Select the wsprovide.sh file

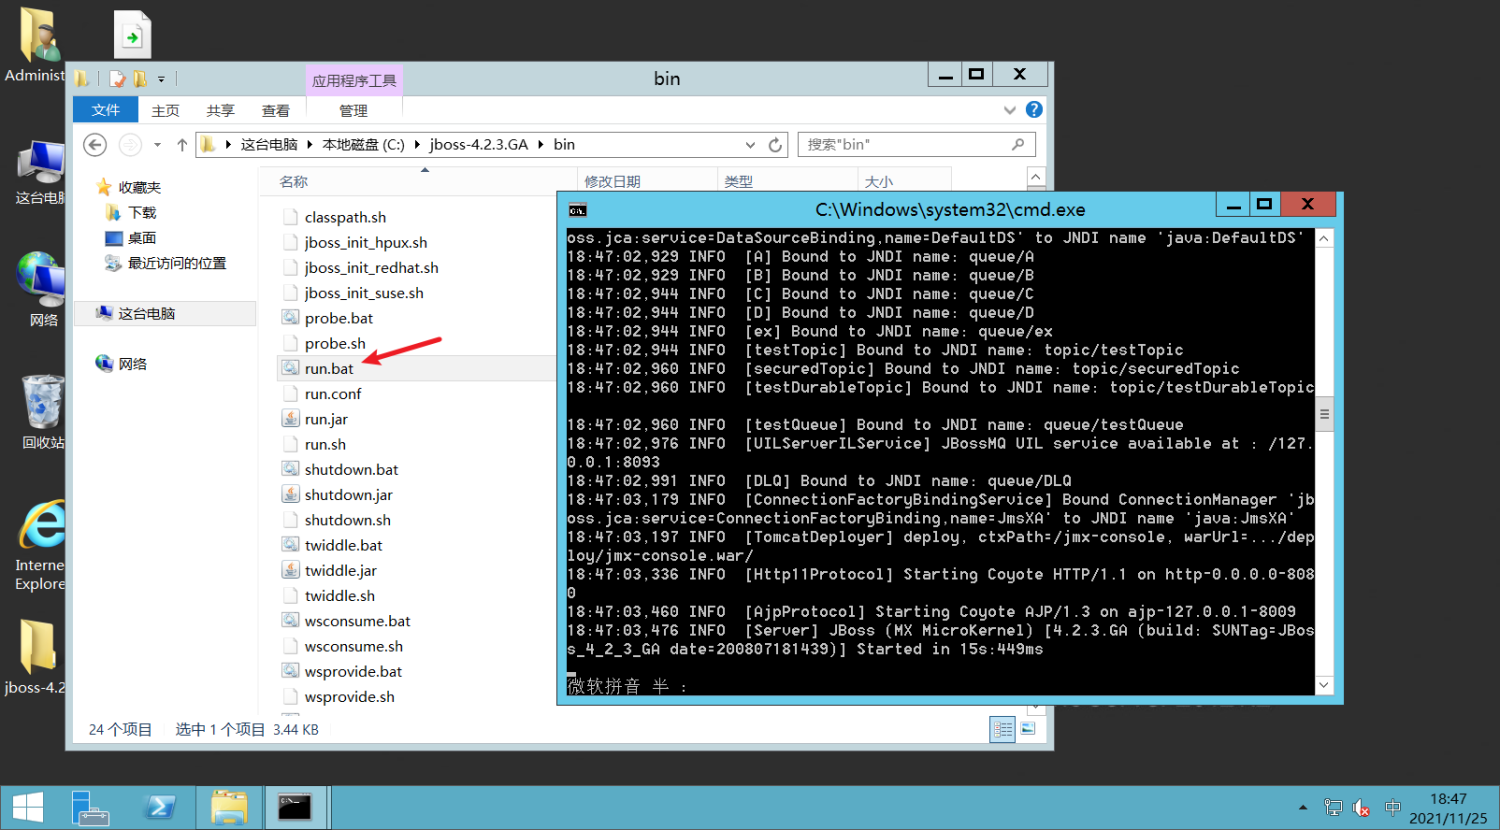349,696
